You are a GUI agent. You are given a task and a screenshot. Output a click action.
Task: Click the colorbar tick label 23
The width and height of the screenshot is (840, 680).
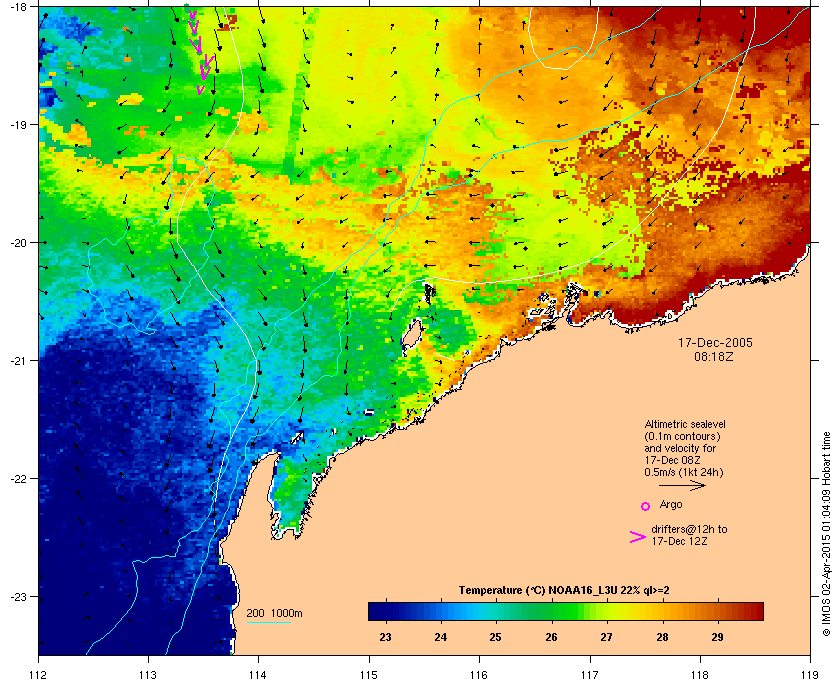point(385,637)
